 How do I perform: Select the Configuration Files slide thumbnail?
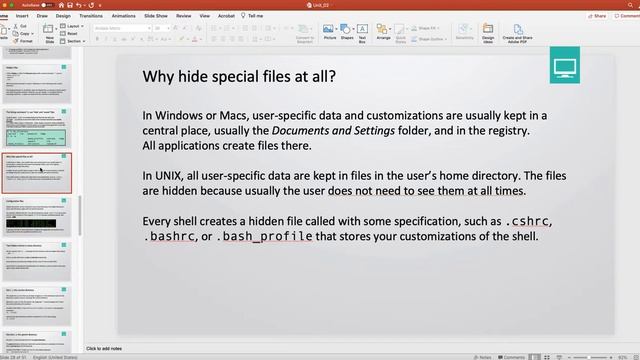point(37,217)
